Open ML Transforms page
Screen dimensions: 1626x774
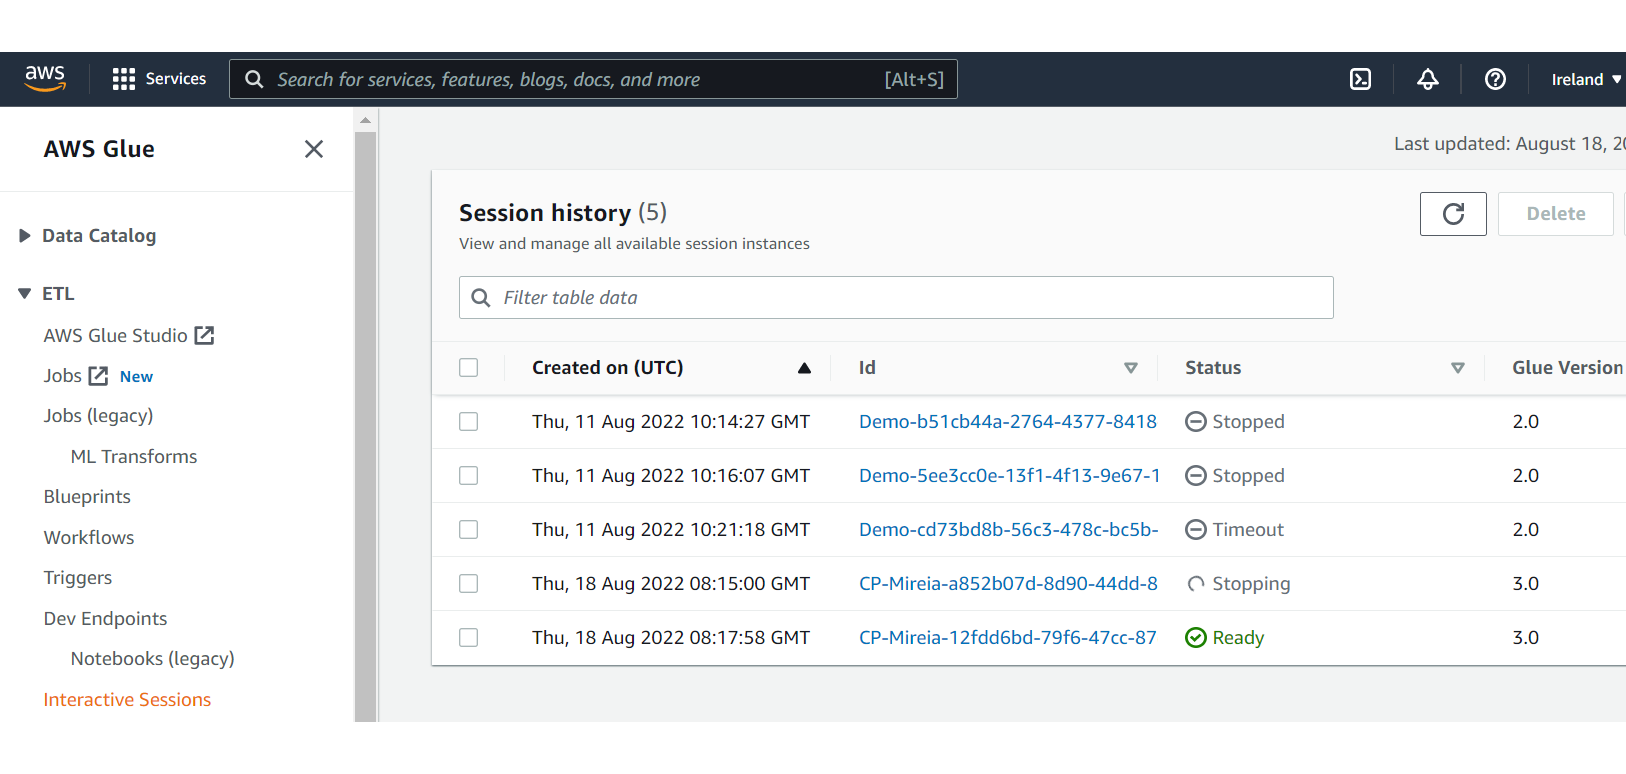(x=134, y=457)
